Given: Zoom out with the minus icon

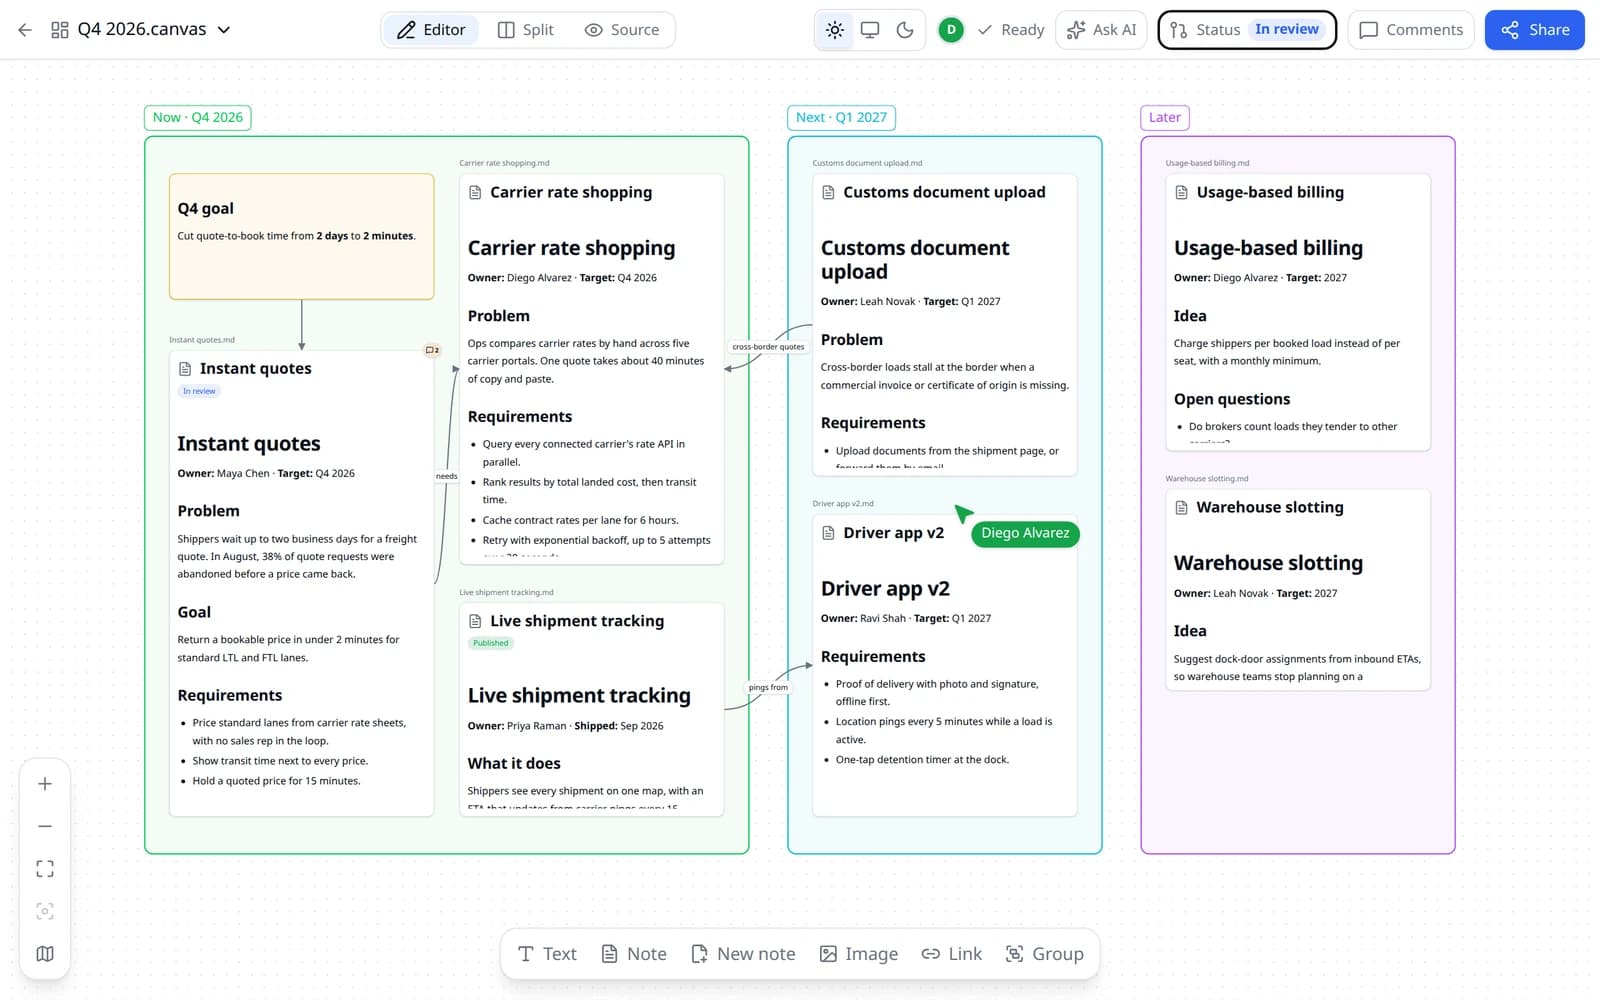Looking at the screenshot, I should 45,826.
